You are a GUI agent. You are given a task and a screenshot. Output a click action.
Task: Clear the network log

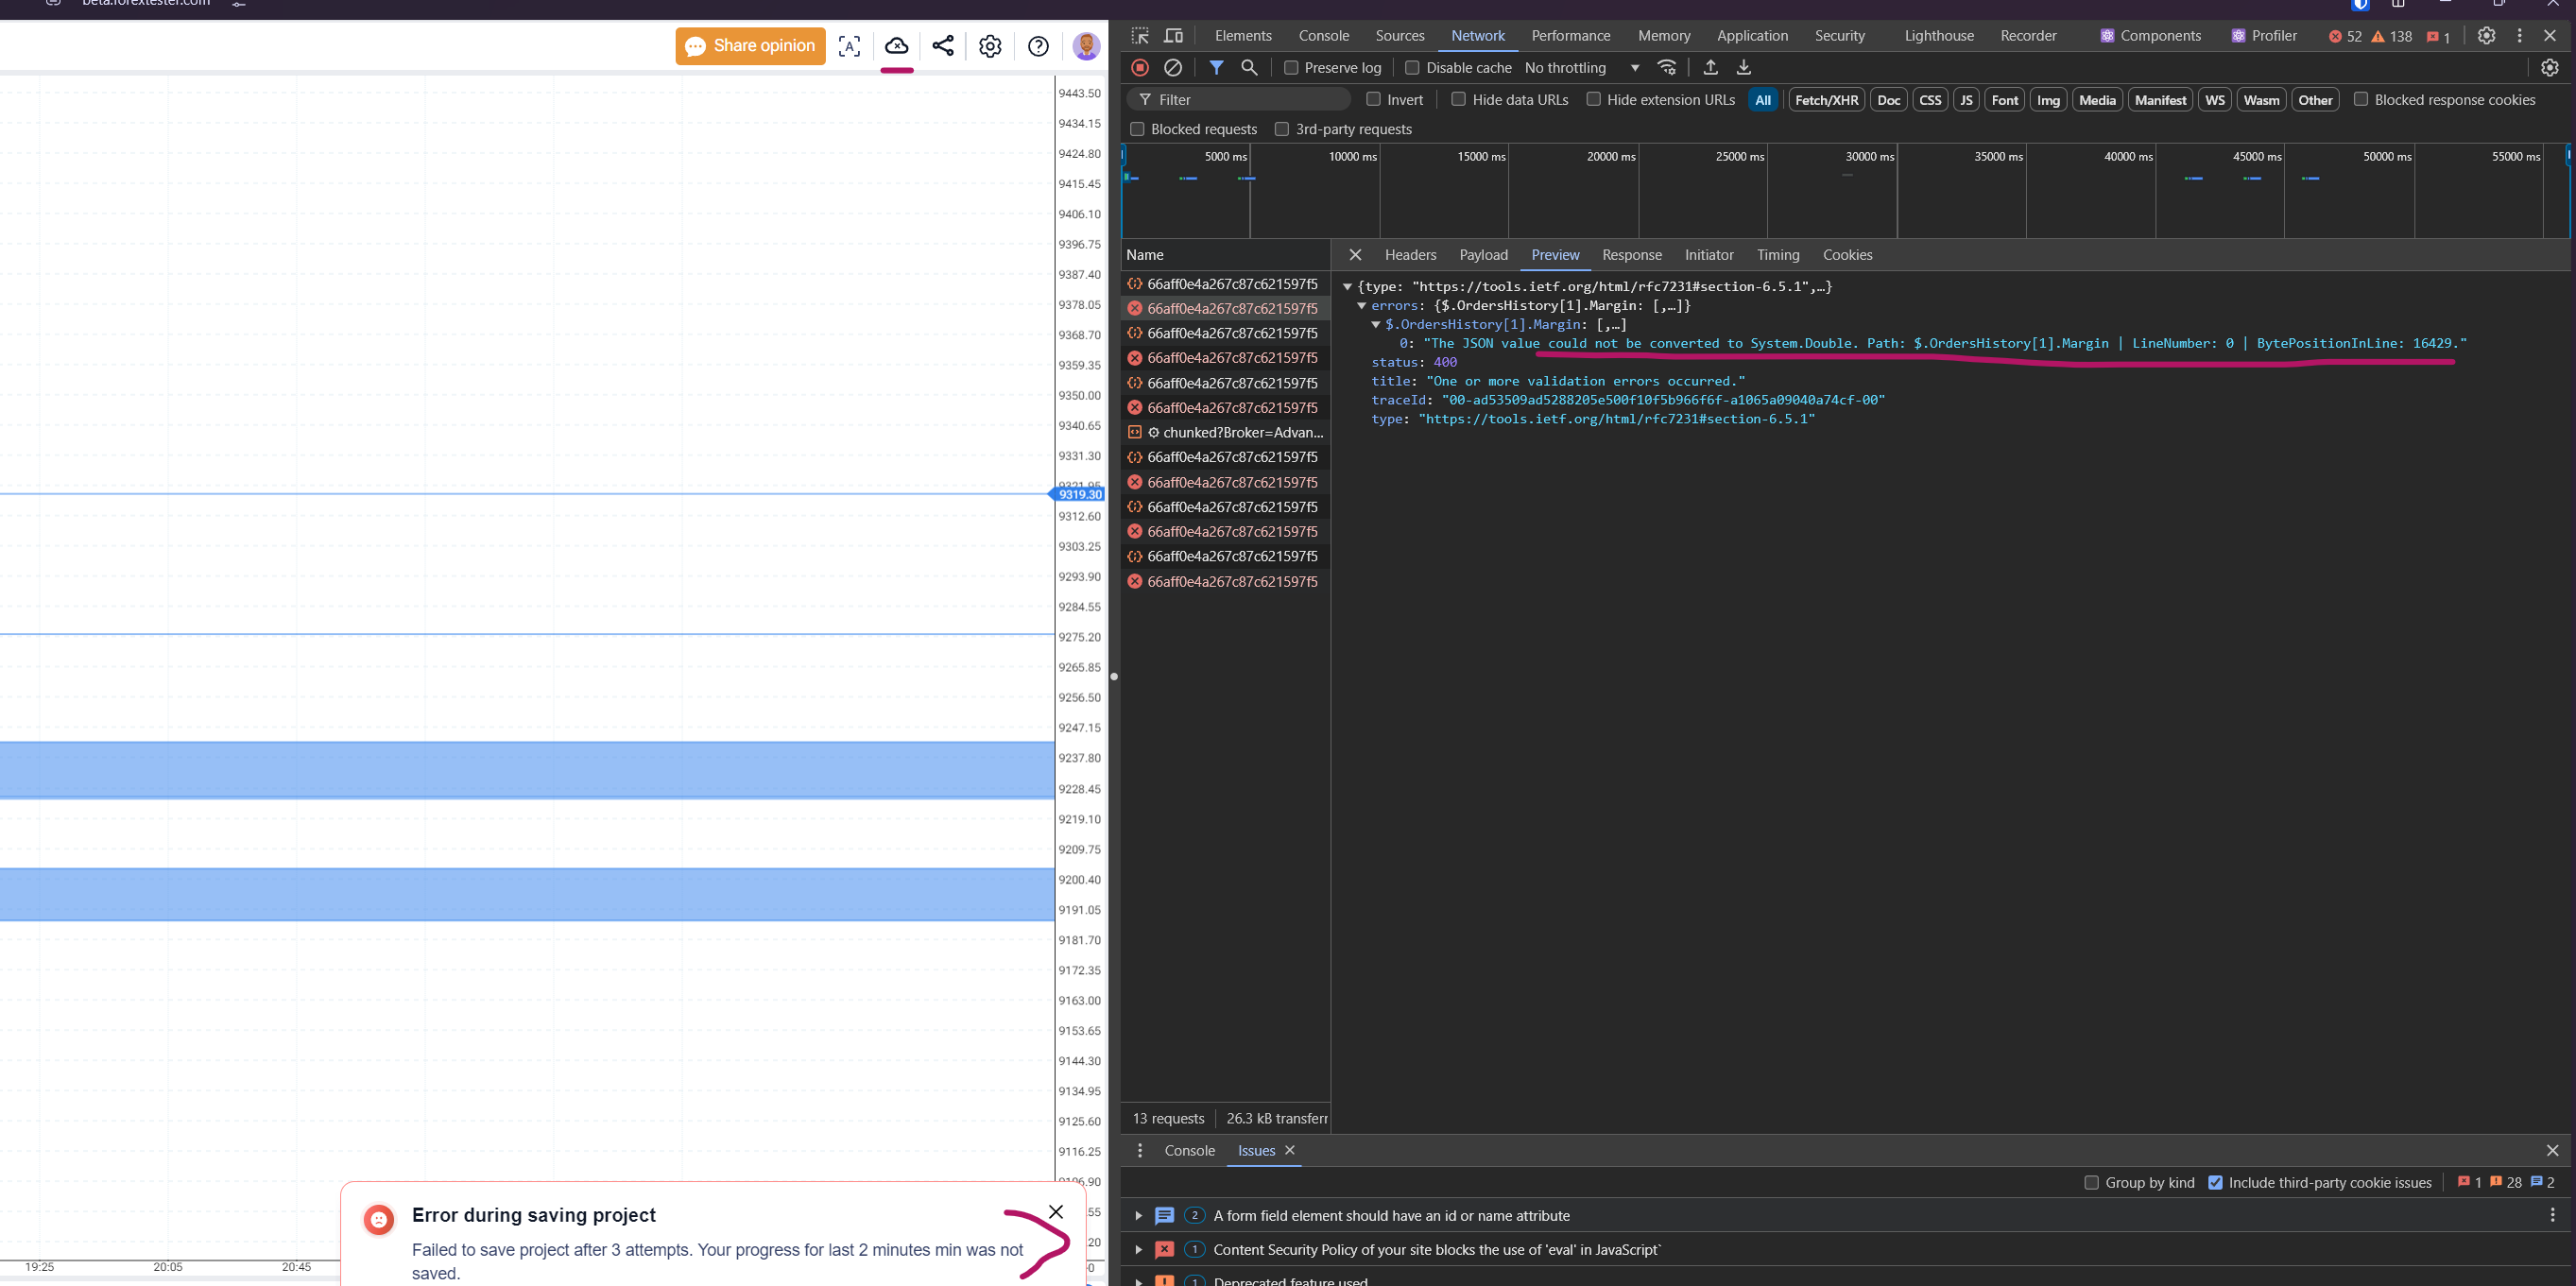tap(1173, 68)
